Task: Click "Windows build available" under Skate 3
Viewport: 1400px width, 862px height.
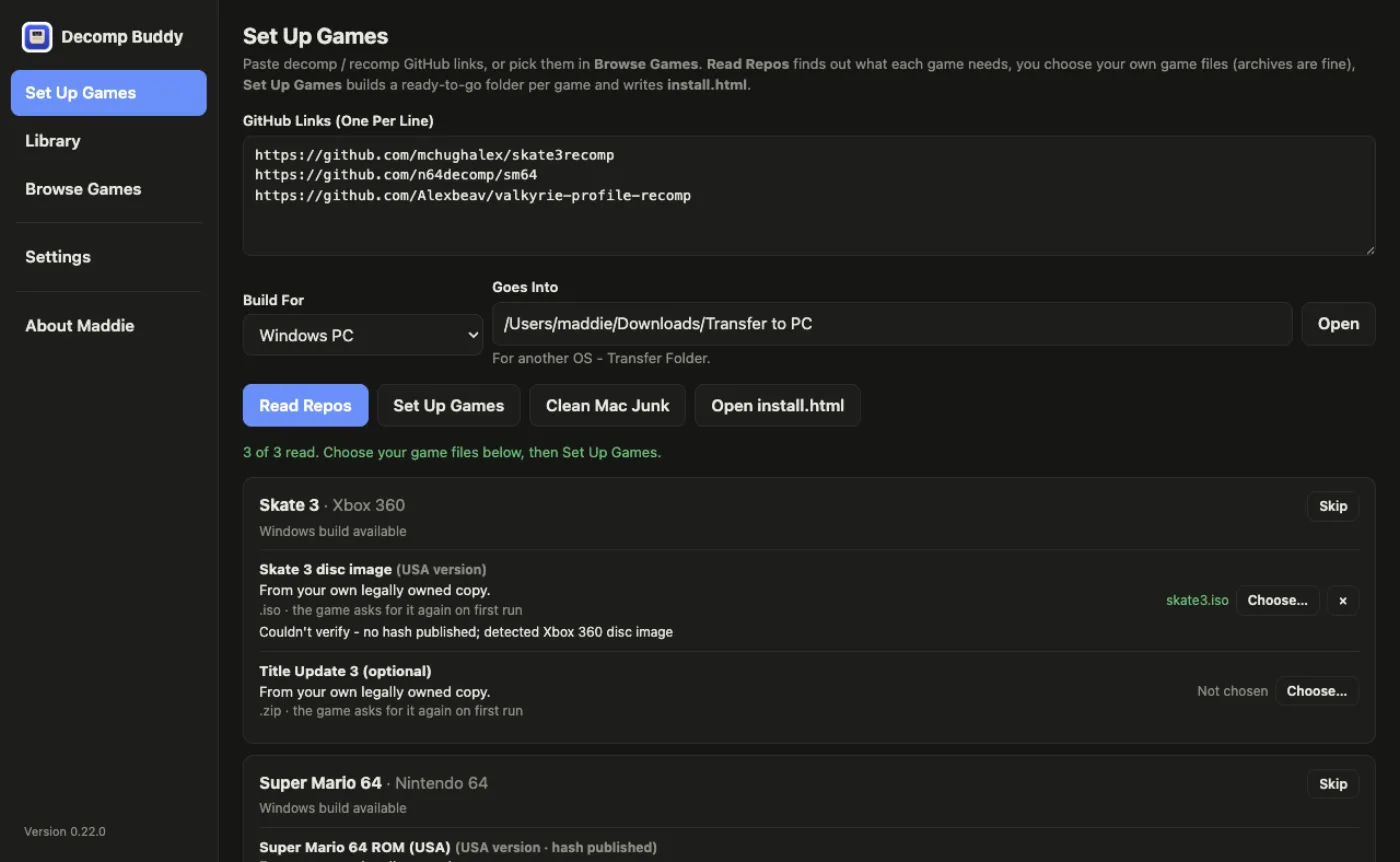Action: (333, 531)
